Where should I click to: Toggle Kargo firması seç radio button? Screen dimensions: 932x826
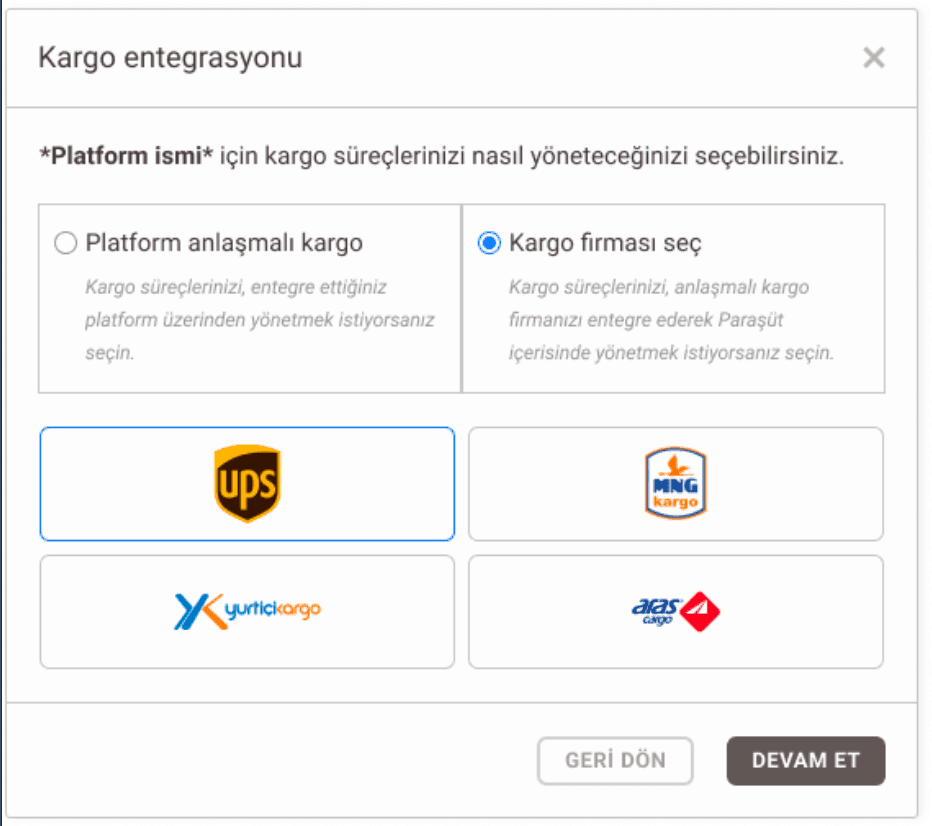[489, 242]
